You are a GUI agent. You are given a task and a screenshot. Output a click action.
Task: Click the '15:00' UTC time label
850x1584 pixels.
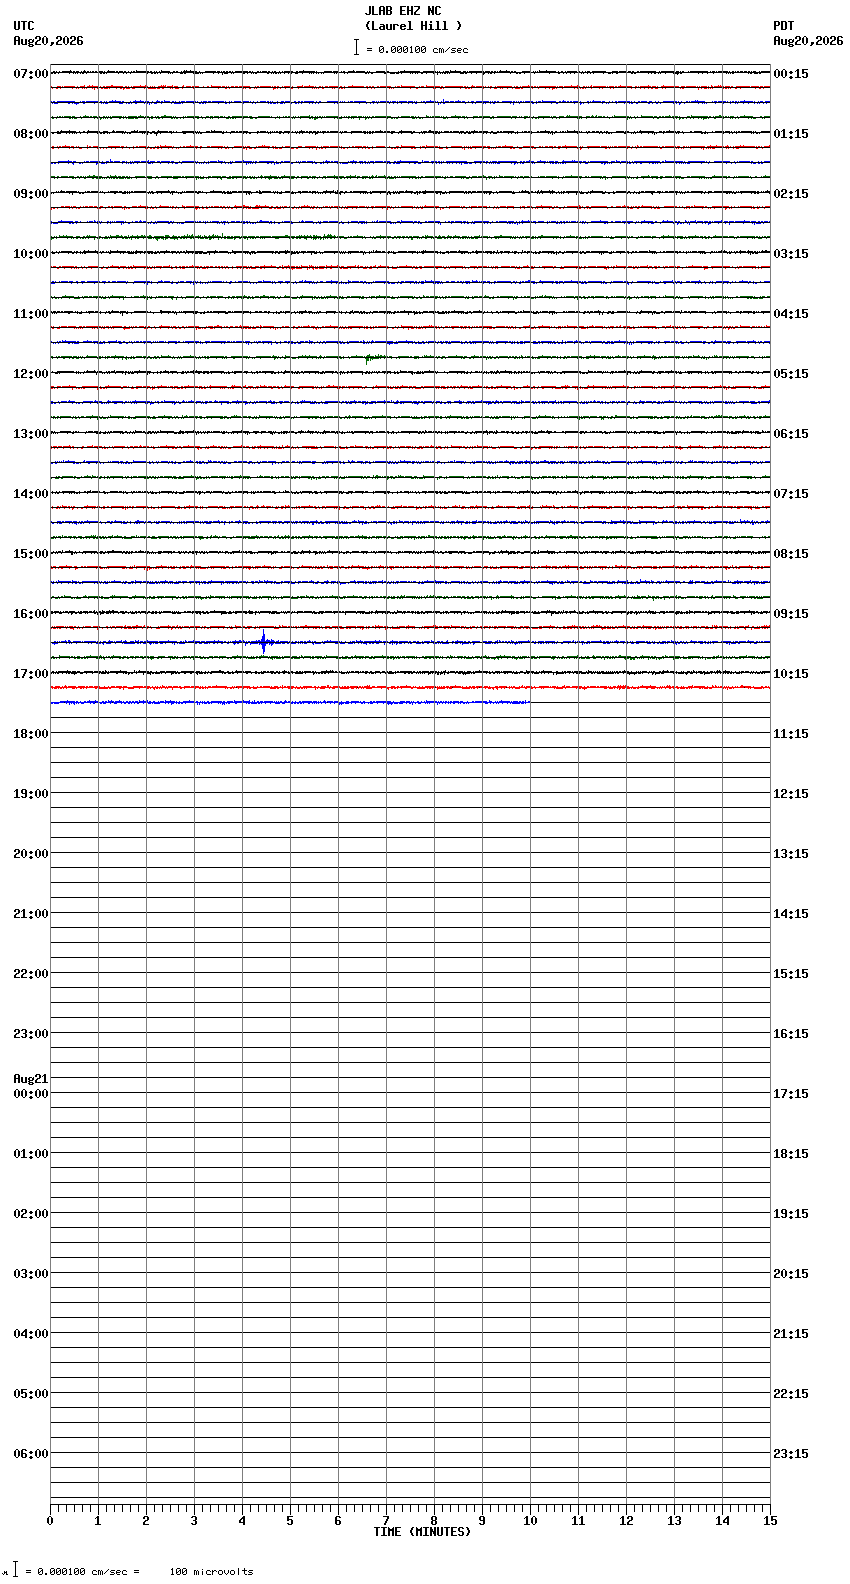pyautogui.click(x=31, y=554)
